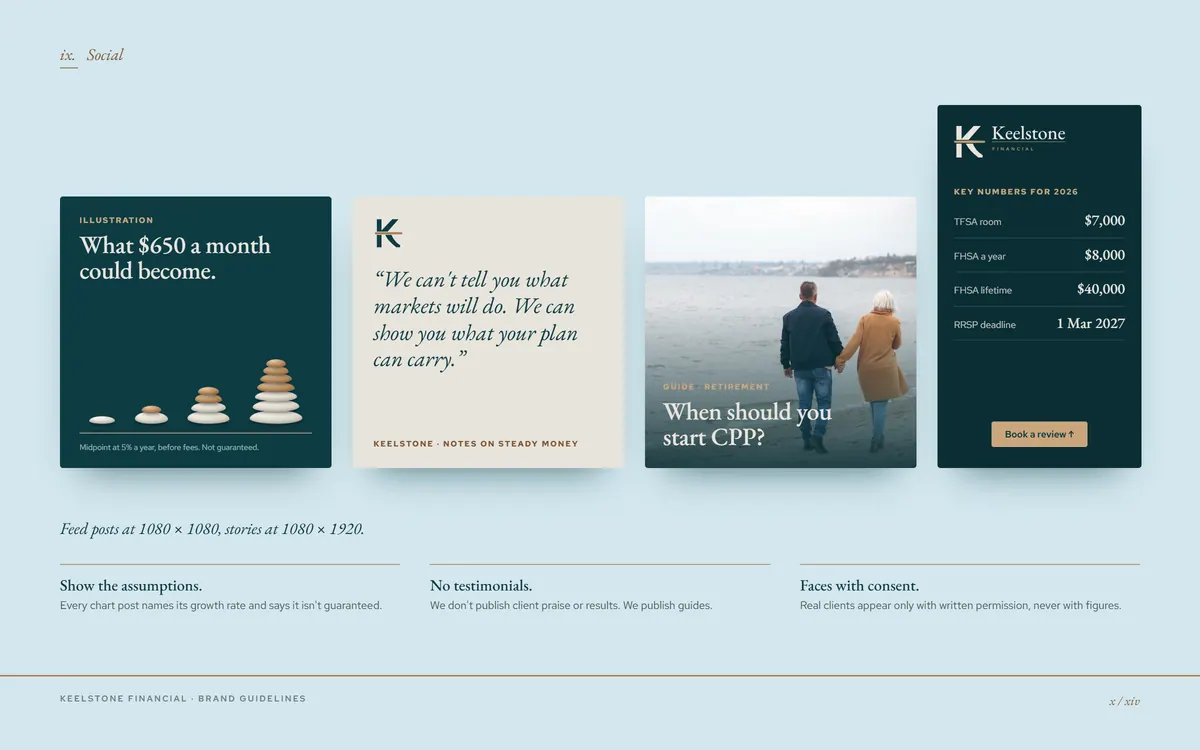The image size is (1200, 750).
Task: Select the $650 a month illustration post
Action: [x=195, y=332]
